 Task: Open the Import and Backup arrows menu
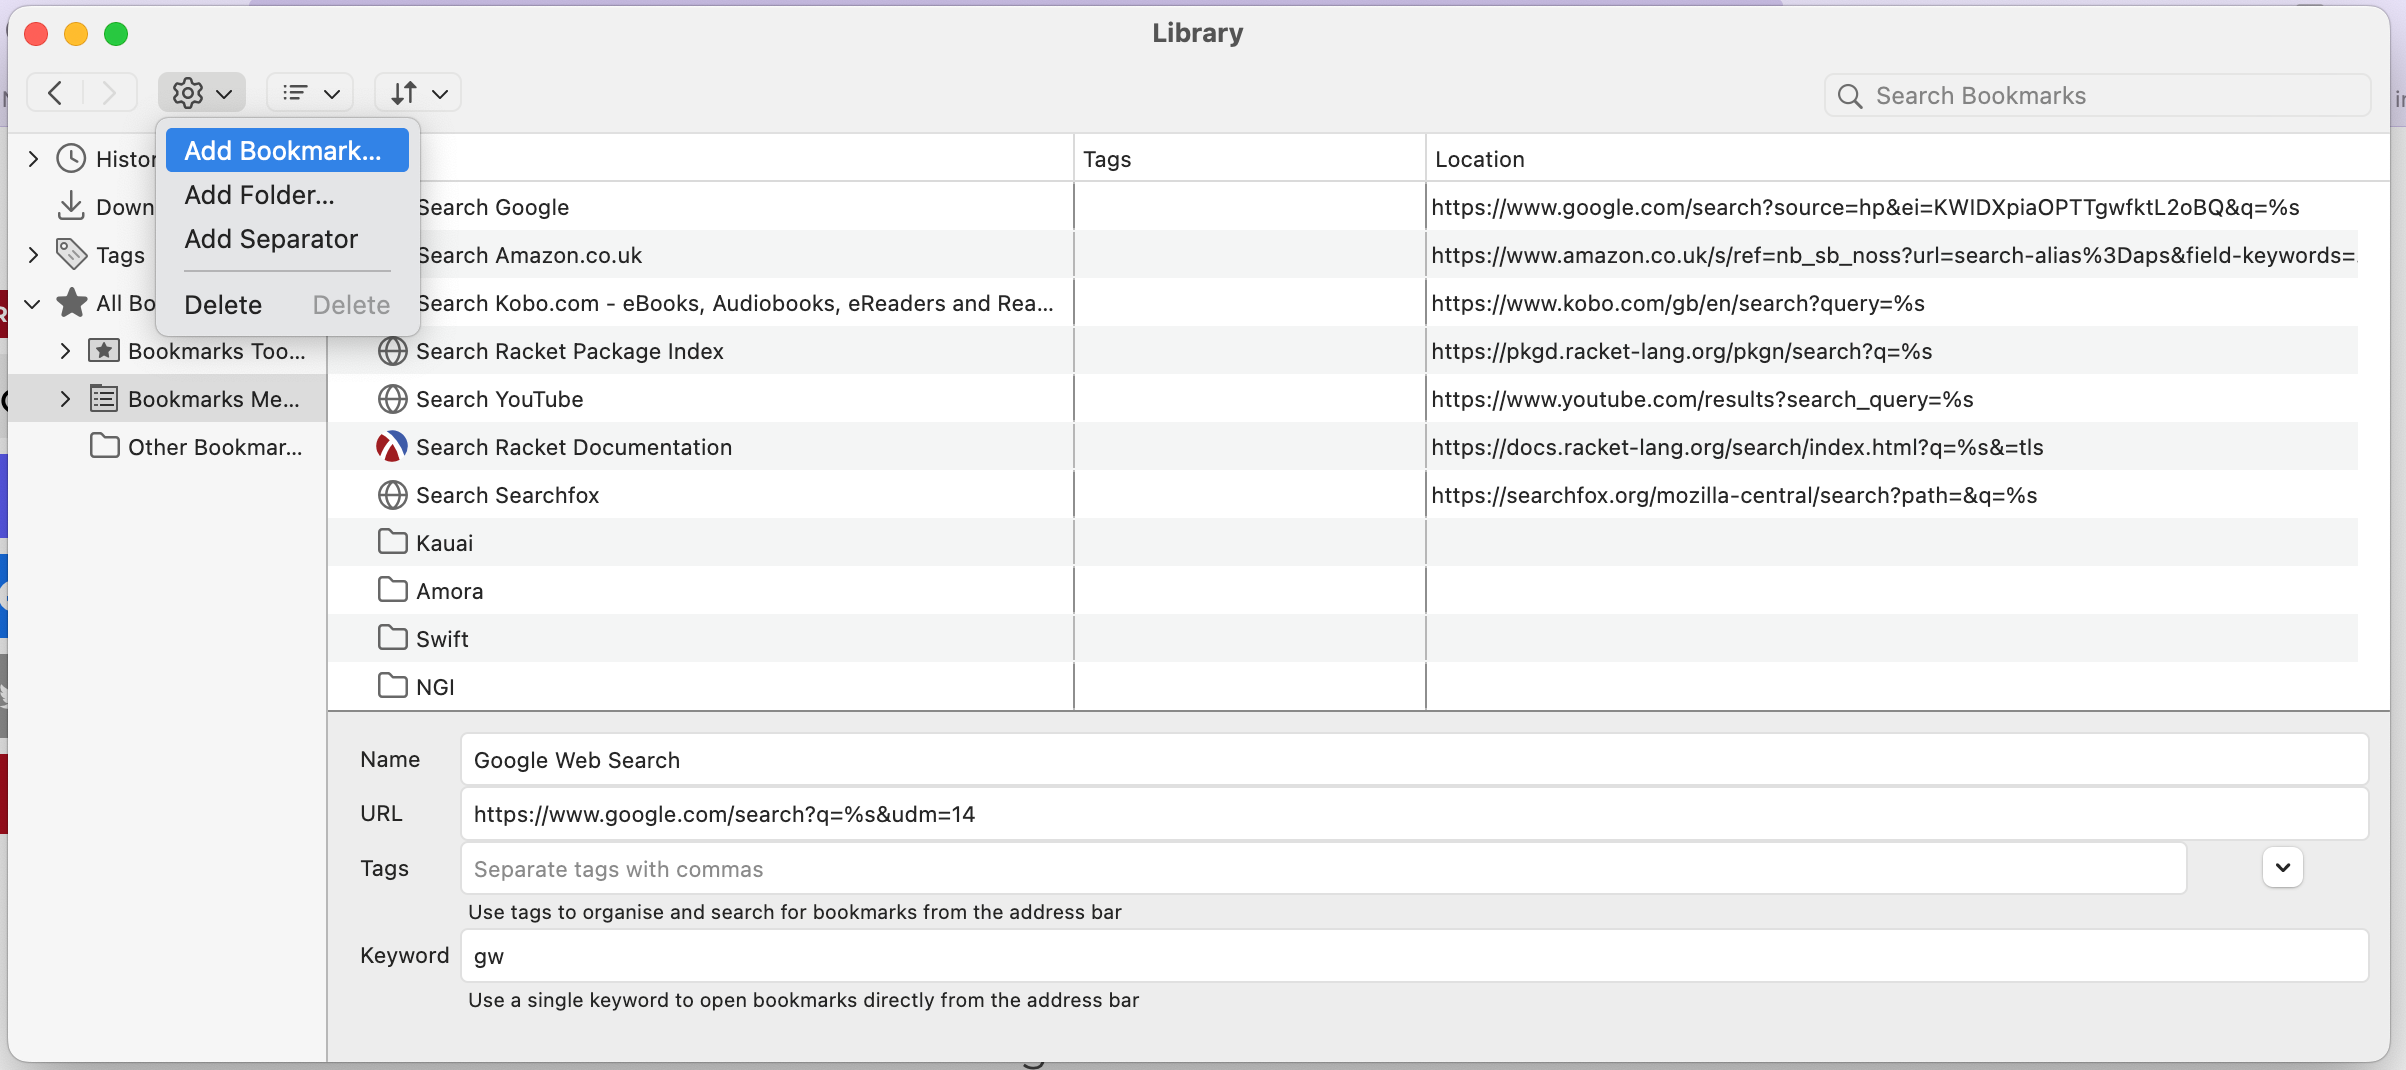[418, 93]
